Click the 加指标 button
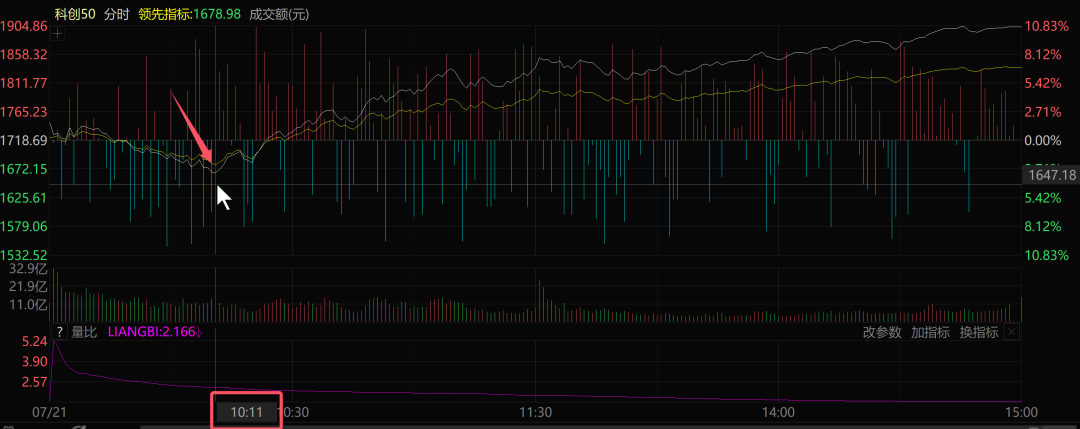The width and height of the screenshot is (1080, 429). [931, 333]
